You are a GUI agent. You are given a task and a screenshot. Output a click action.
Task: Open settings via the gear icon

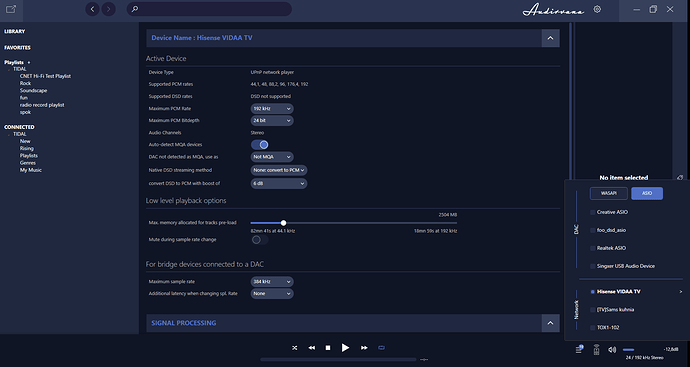click(x=597, y=9)
